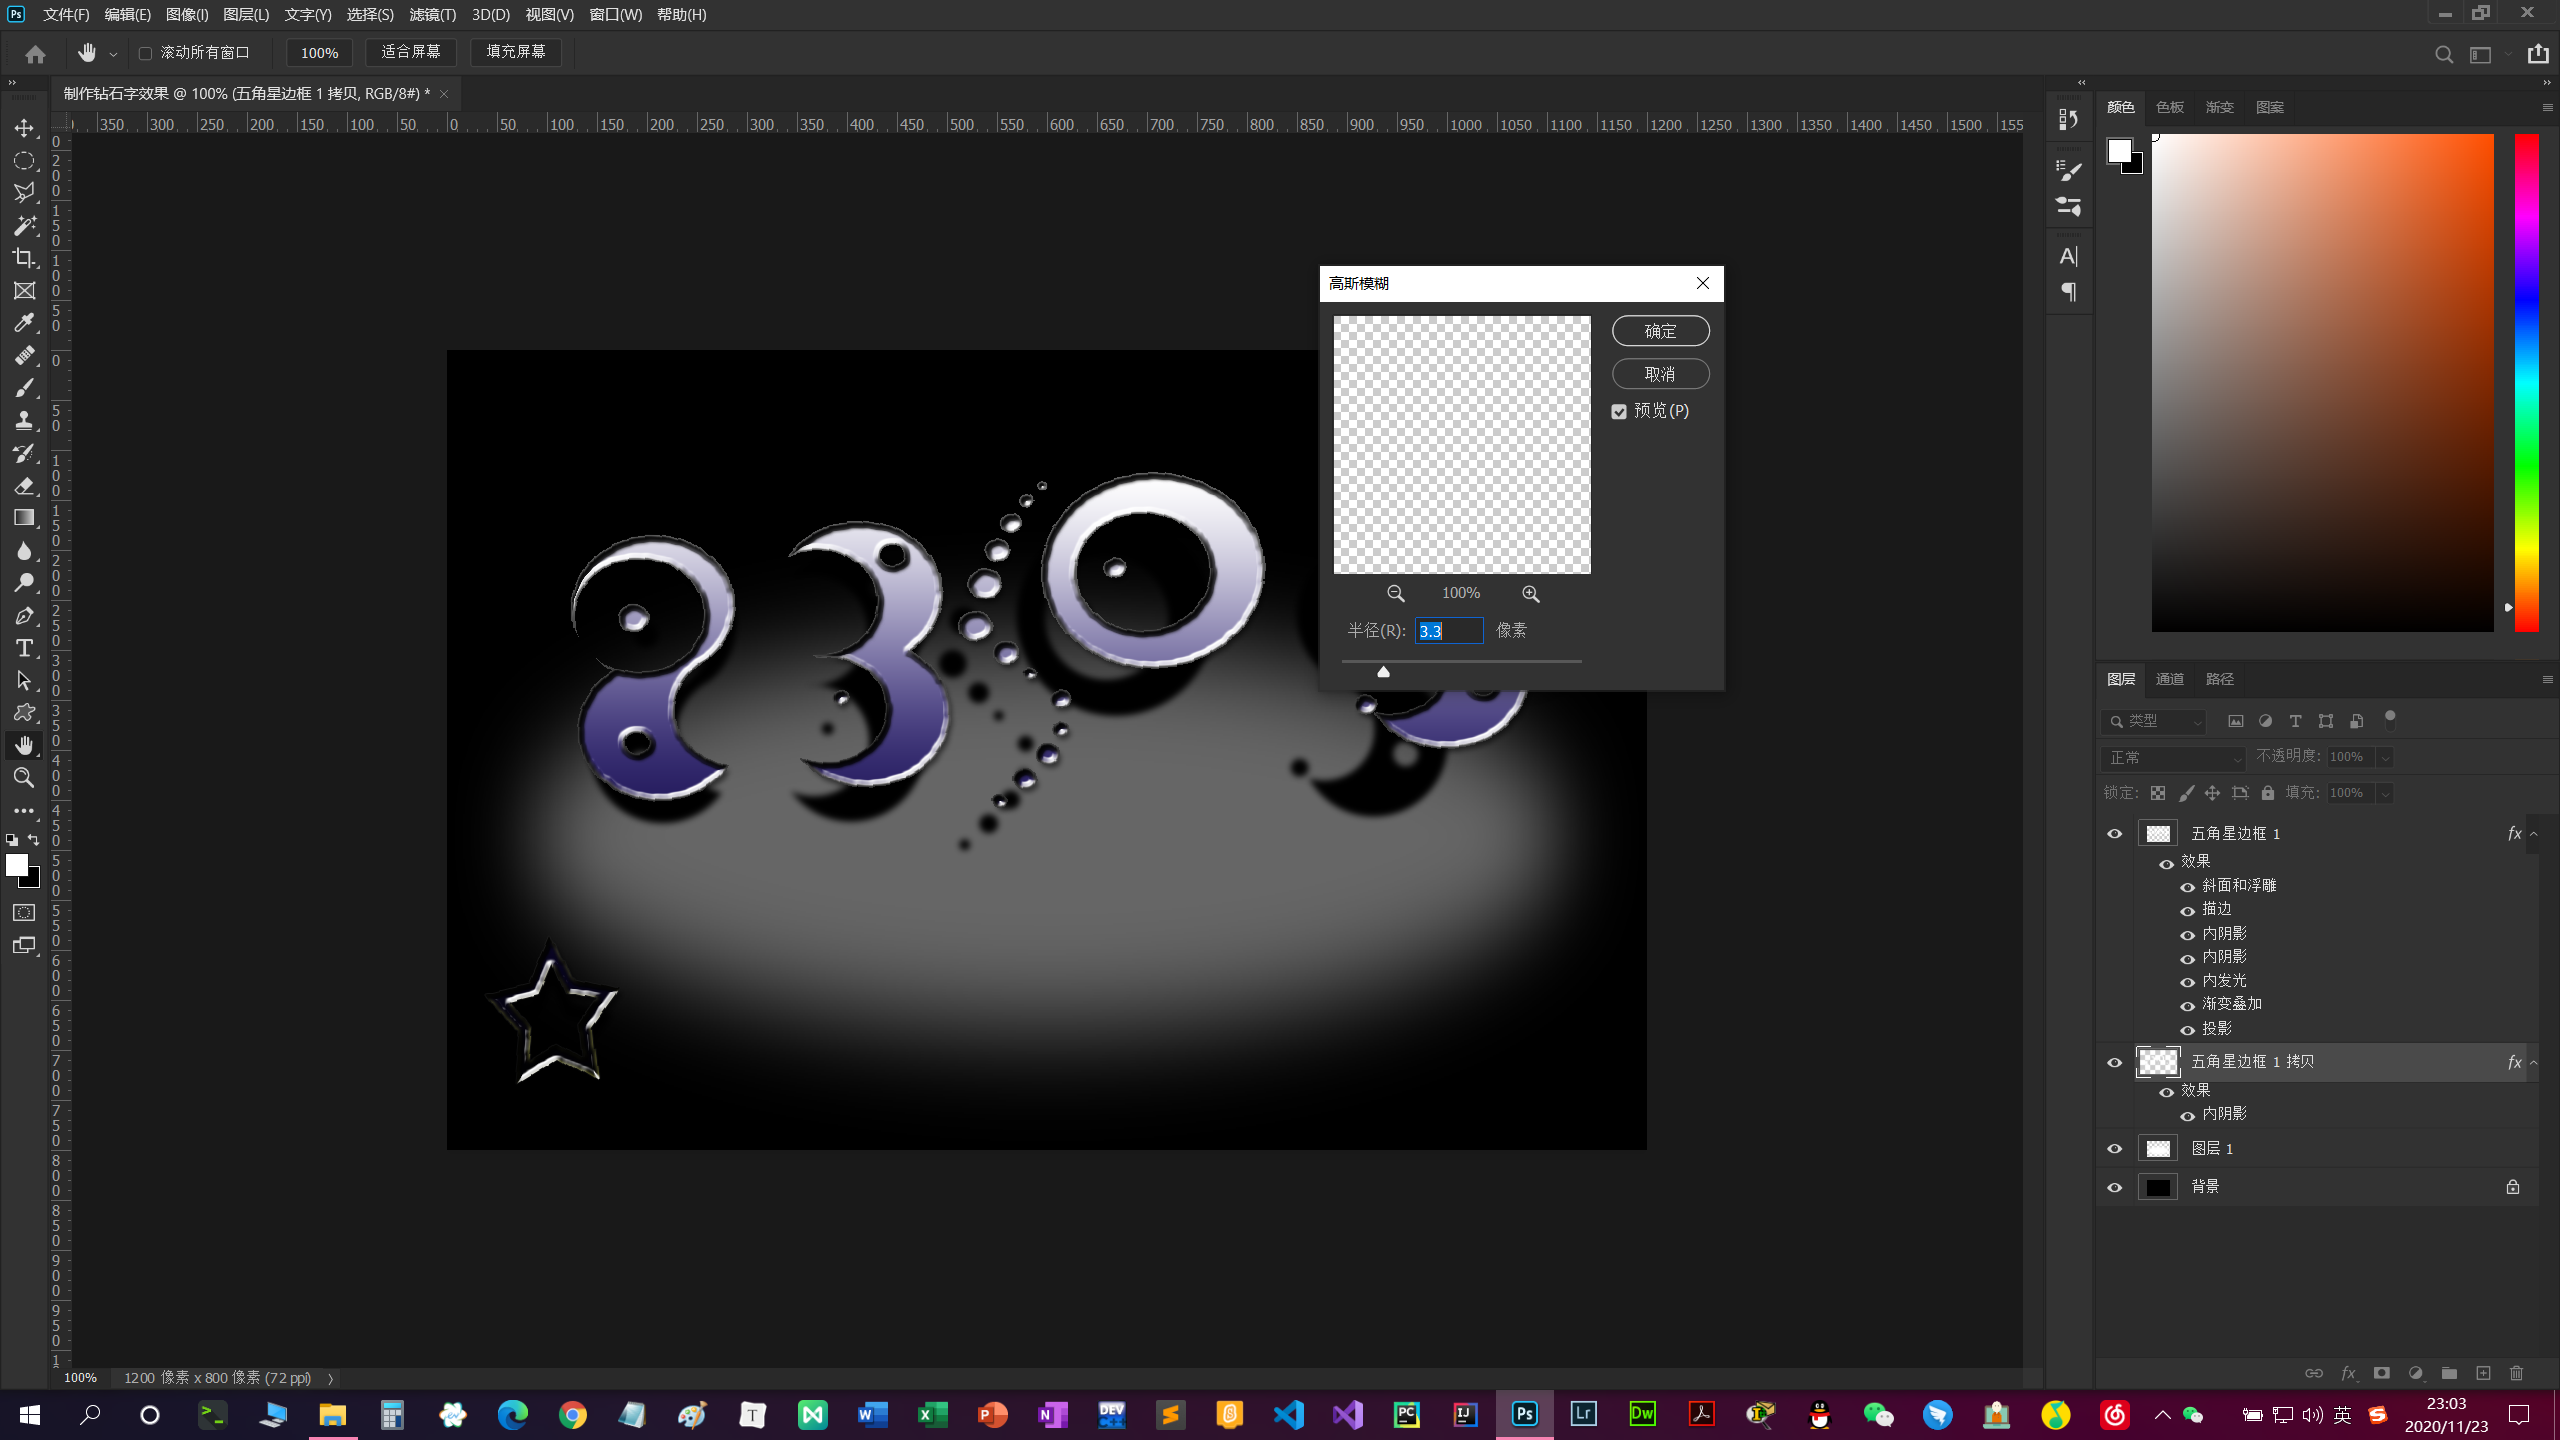Toggle the 滚动所有窗口 checkbox
2560x1440 pixels.
145,54
